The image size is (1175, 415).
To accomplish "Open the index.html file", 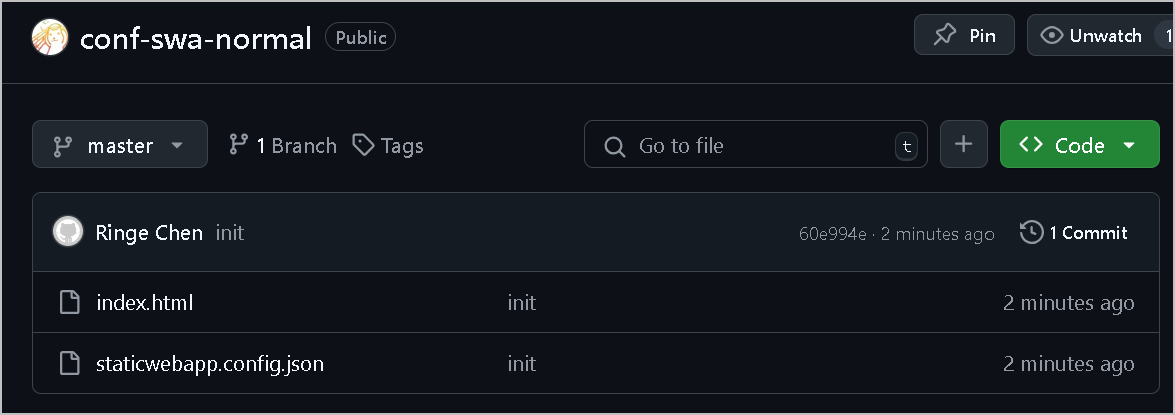I will [x=145, y=302].
